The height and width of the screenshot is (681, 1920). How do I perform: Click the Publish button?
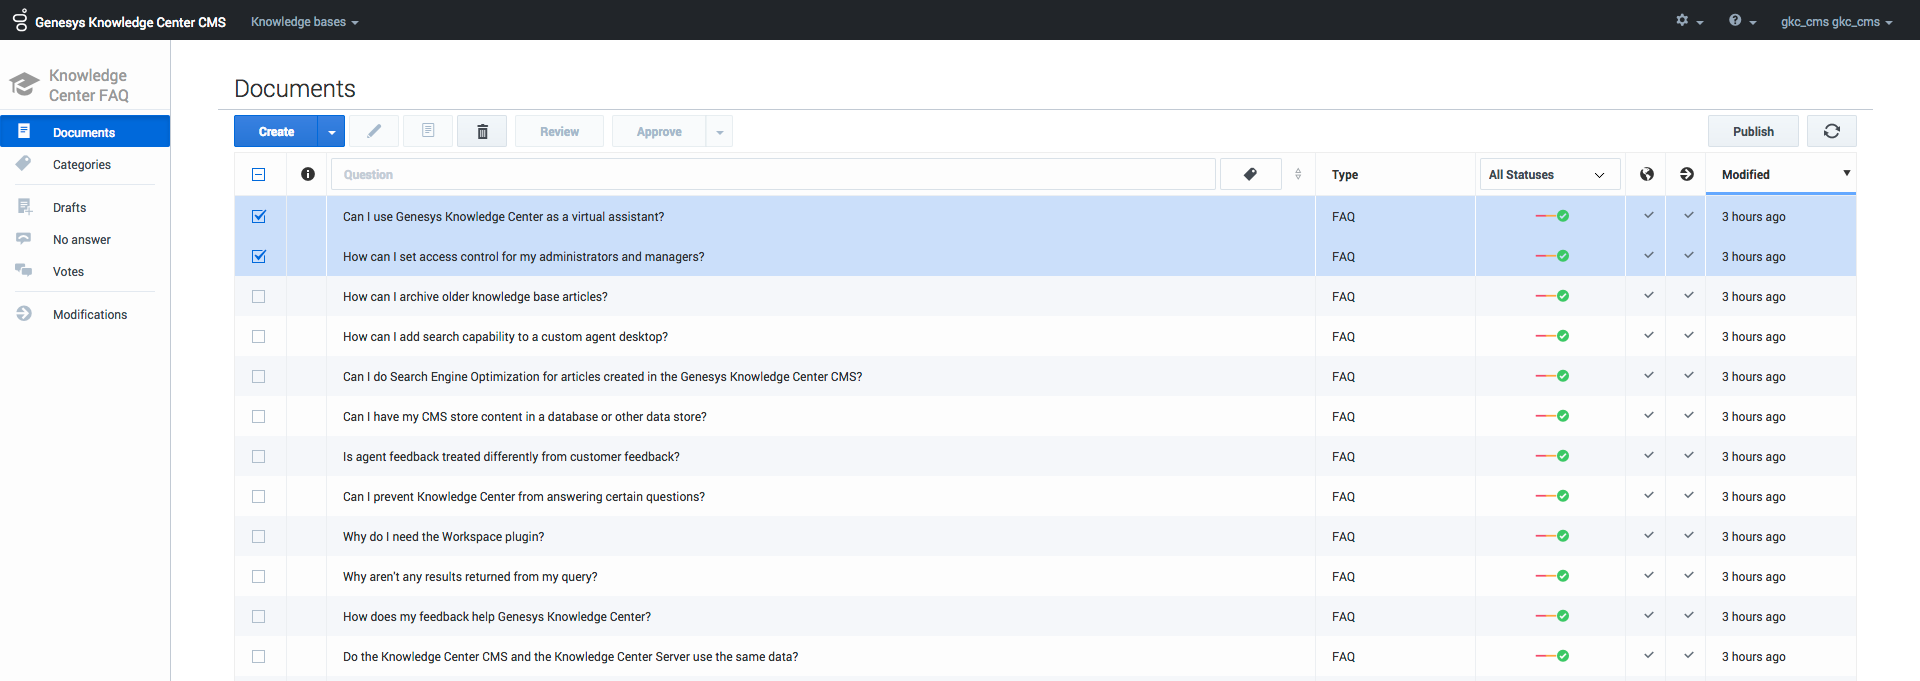click(x=1752, y=131)
